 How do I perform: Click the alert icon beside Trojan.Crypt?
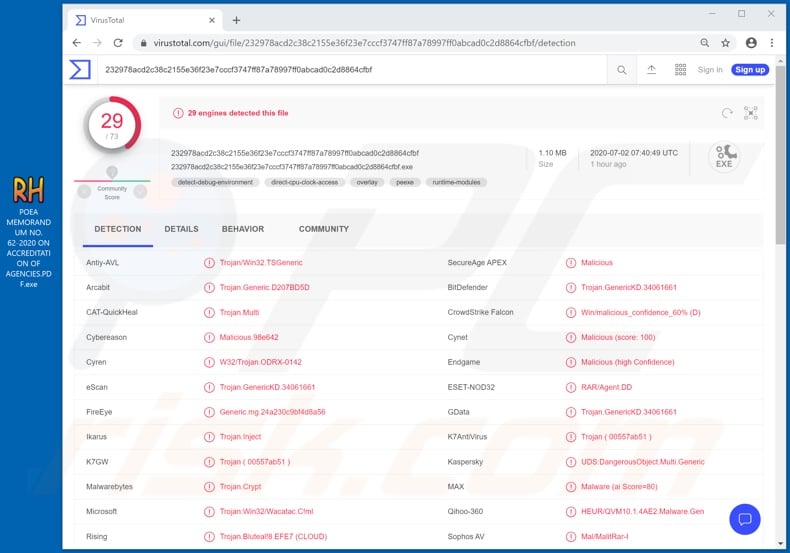click(209, 487)
